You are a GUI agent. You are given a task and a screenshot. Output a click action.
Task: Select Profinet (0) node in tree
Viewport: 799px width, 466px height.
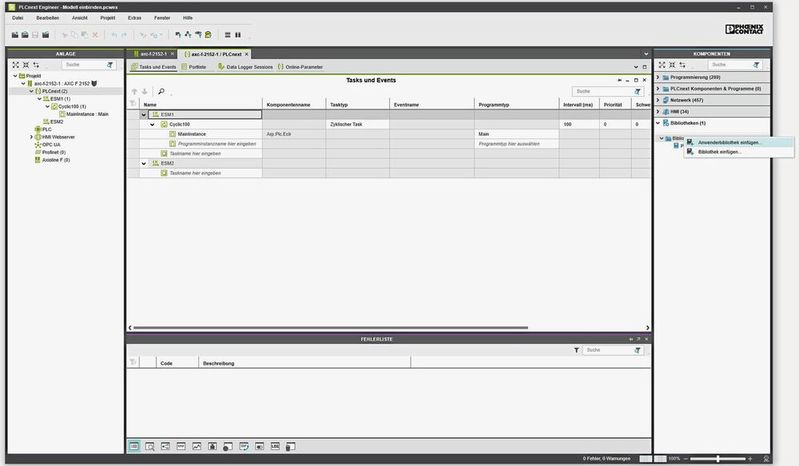coord(50,152)
